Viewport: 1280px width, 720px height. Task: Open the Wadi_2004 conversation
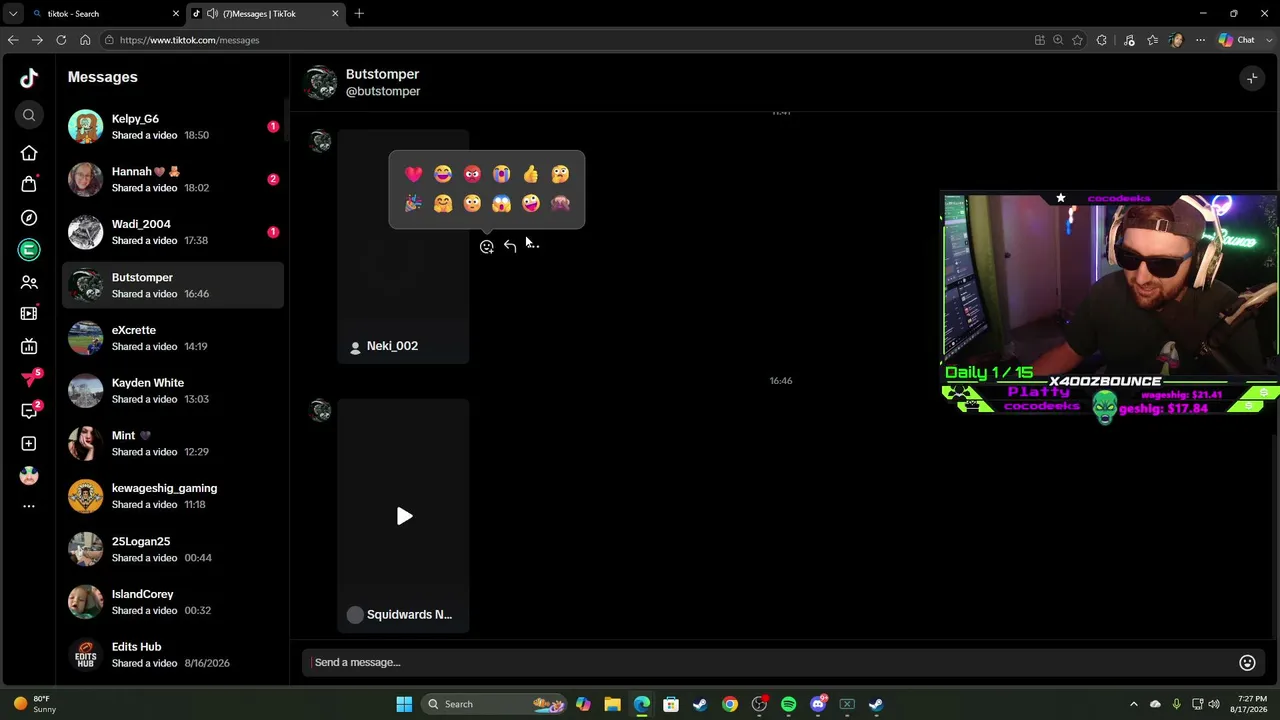point(173,232)
